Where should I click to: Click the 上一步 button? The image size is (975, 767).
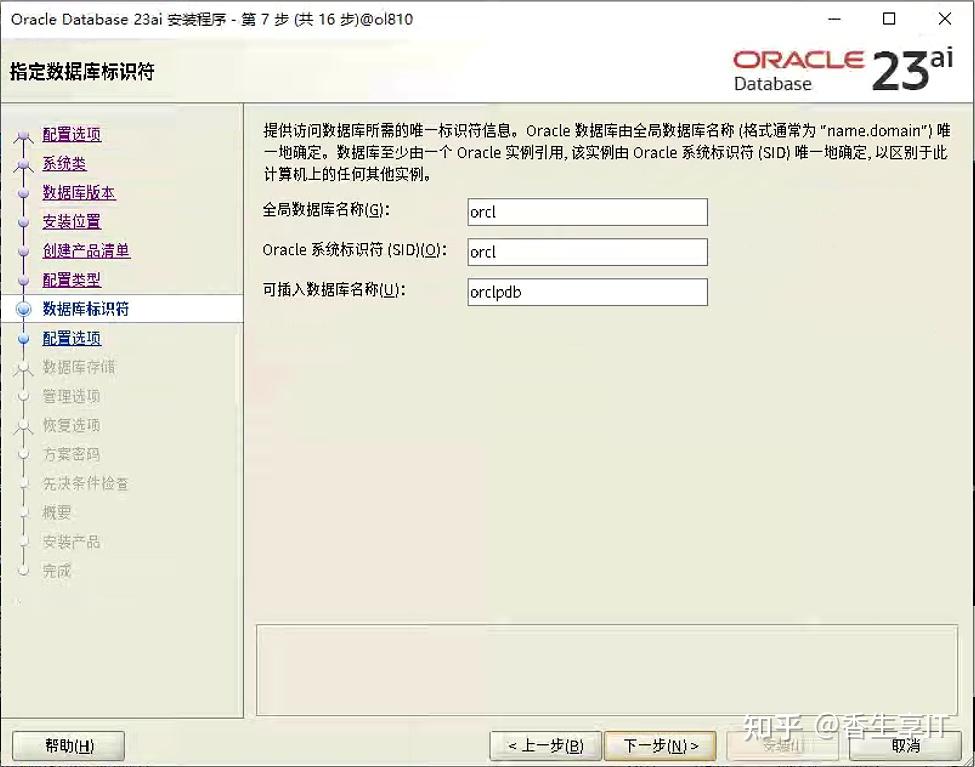pyautogui.click(x=544, y=745)
